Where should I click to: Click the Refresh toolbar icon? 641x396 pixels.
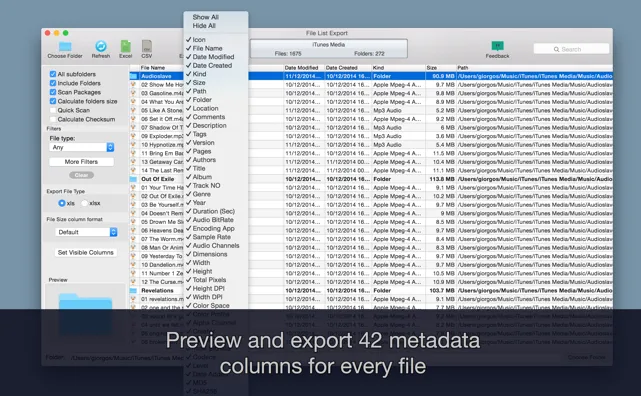coord(101,46)
